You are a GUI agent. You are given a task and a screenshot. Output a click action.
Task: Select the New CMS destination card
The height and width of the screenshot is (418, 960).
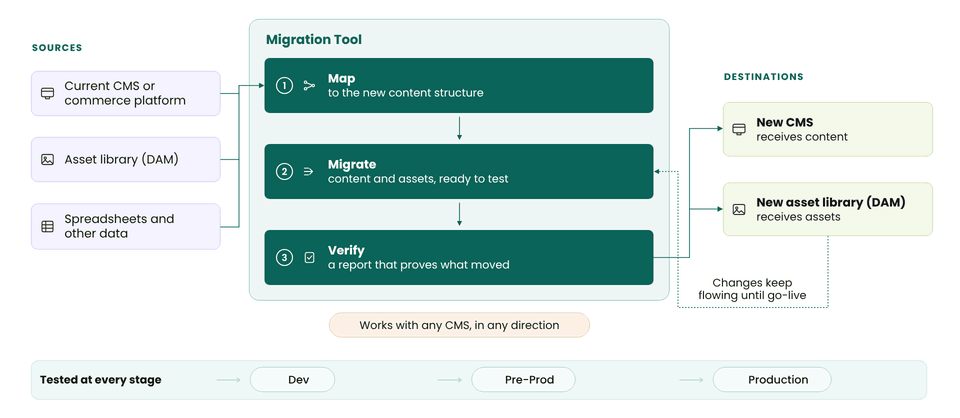point(828,129)
